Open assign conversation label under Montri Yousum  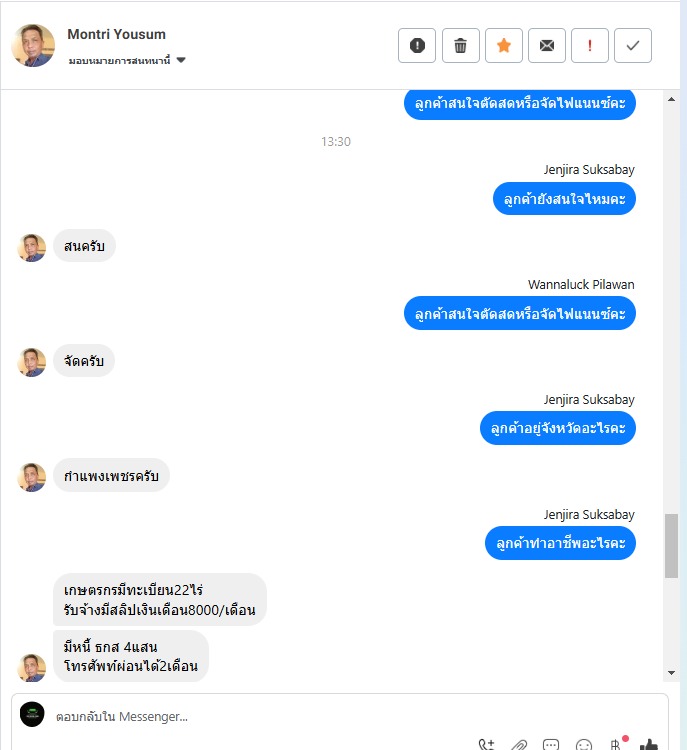click(120, 61)
